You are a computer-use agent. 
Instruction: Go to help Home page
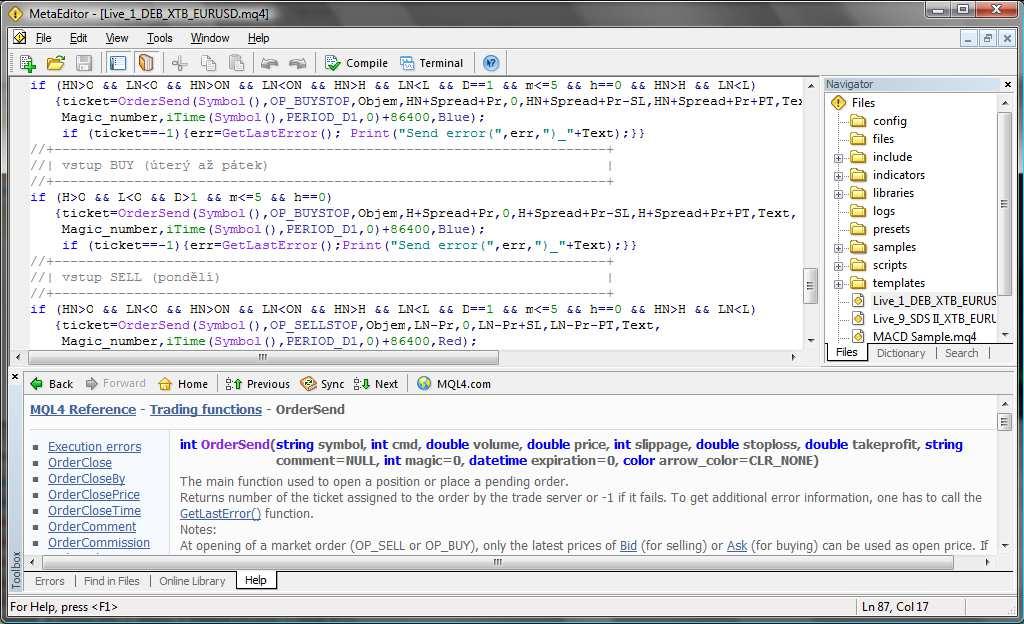pos(183,384)
